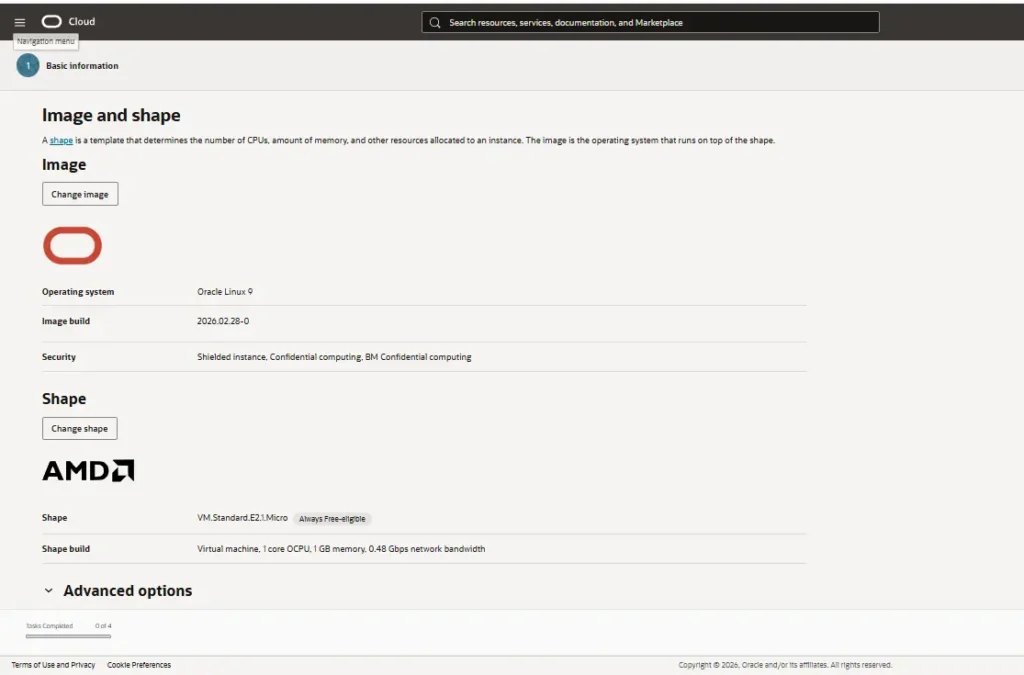Collapse the Advanced options chevron

[49, 590]
